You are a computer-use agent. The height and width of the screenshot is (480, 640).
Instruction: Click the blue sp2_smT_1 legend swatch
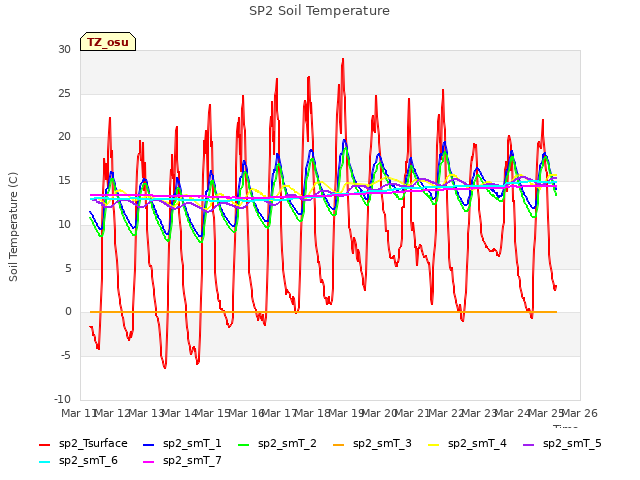click(x=149, y=444)
